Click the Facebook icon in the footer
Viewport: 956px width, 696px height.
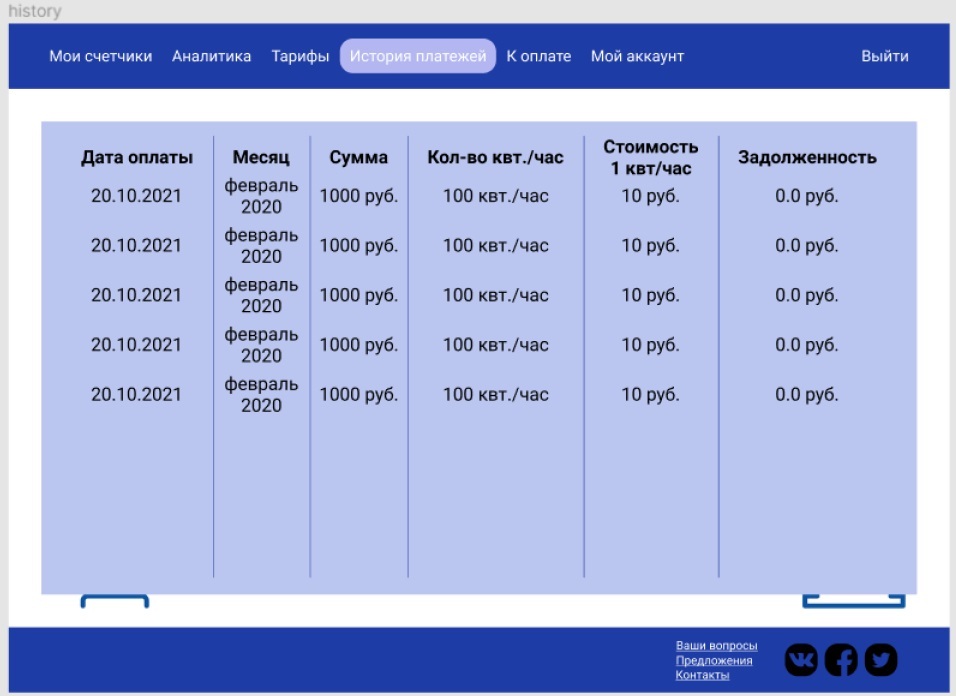pos(841,660)
